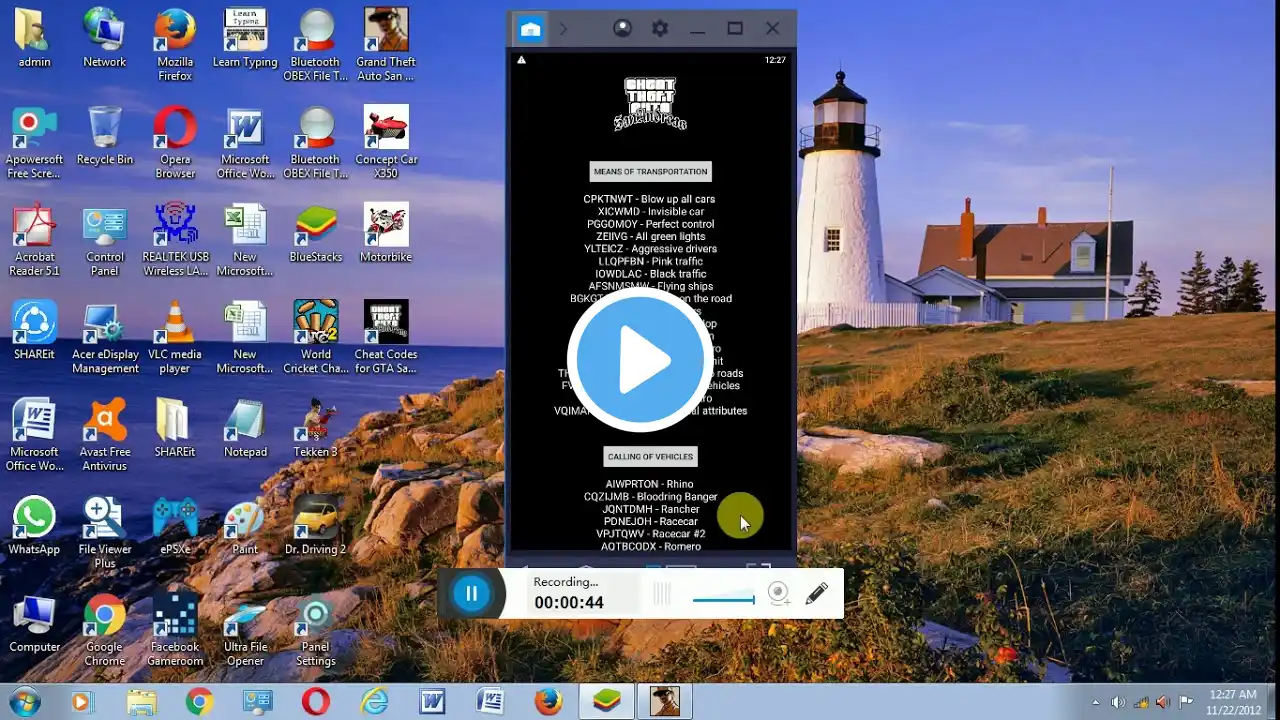Expand the forward chevron beside home tab

pos(563,29)
